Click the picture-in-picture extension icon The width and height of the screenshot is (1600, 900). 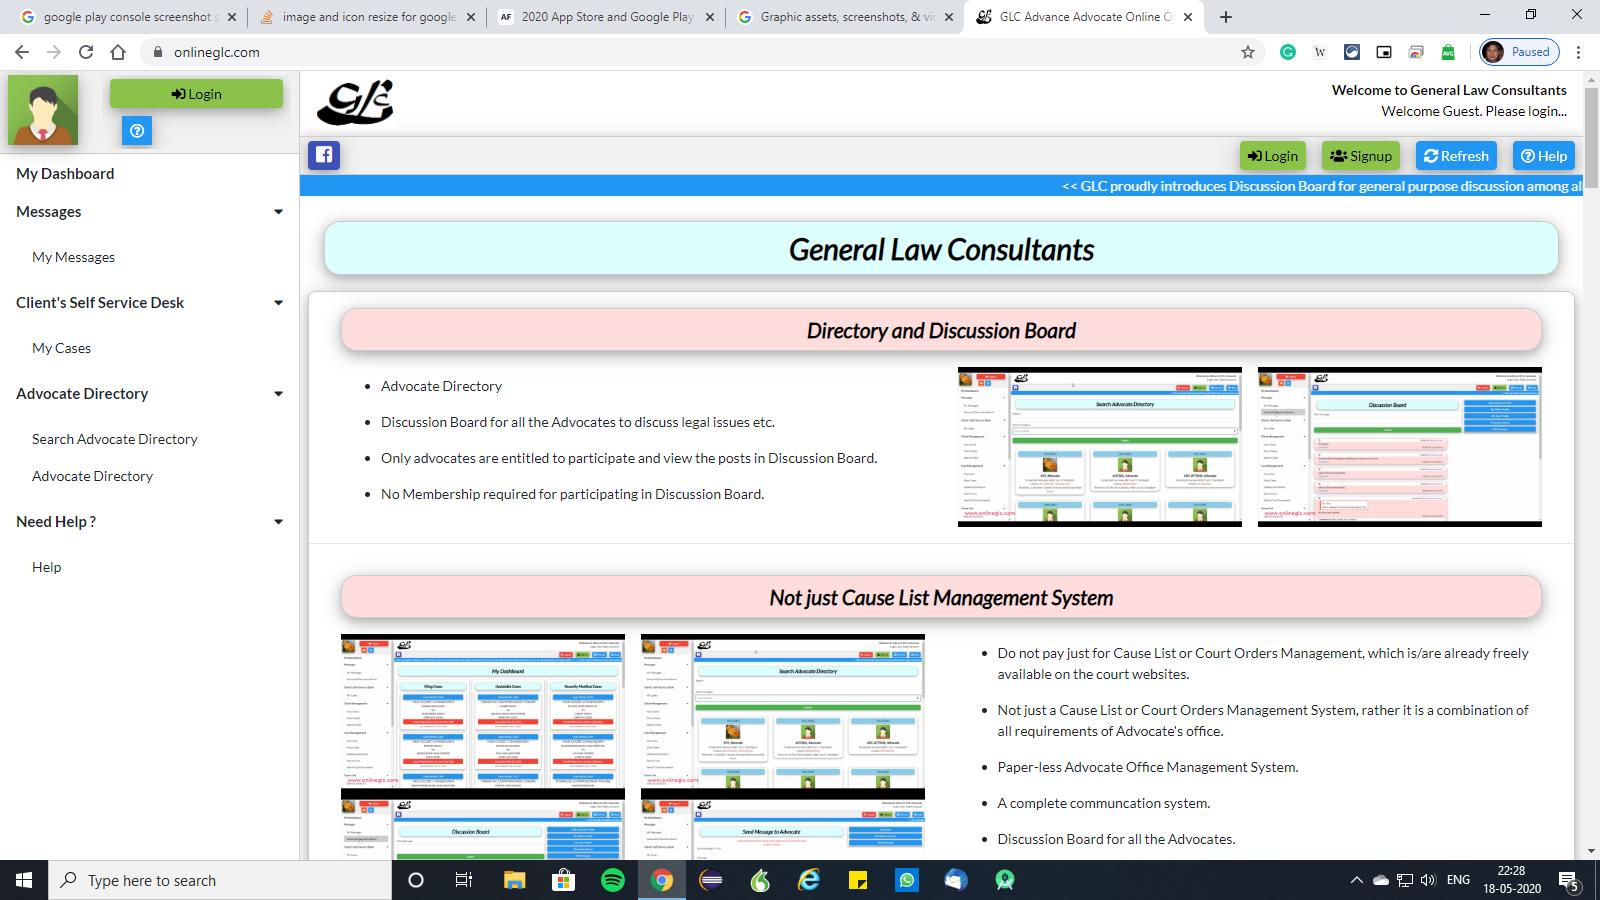[1384, 52]
